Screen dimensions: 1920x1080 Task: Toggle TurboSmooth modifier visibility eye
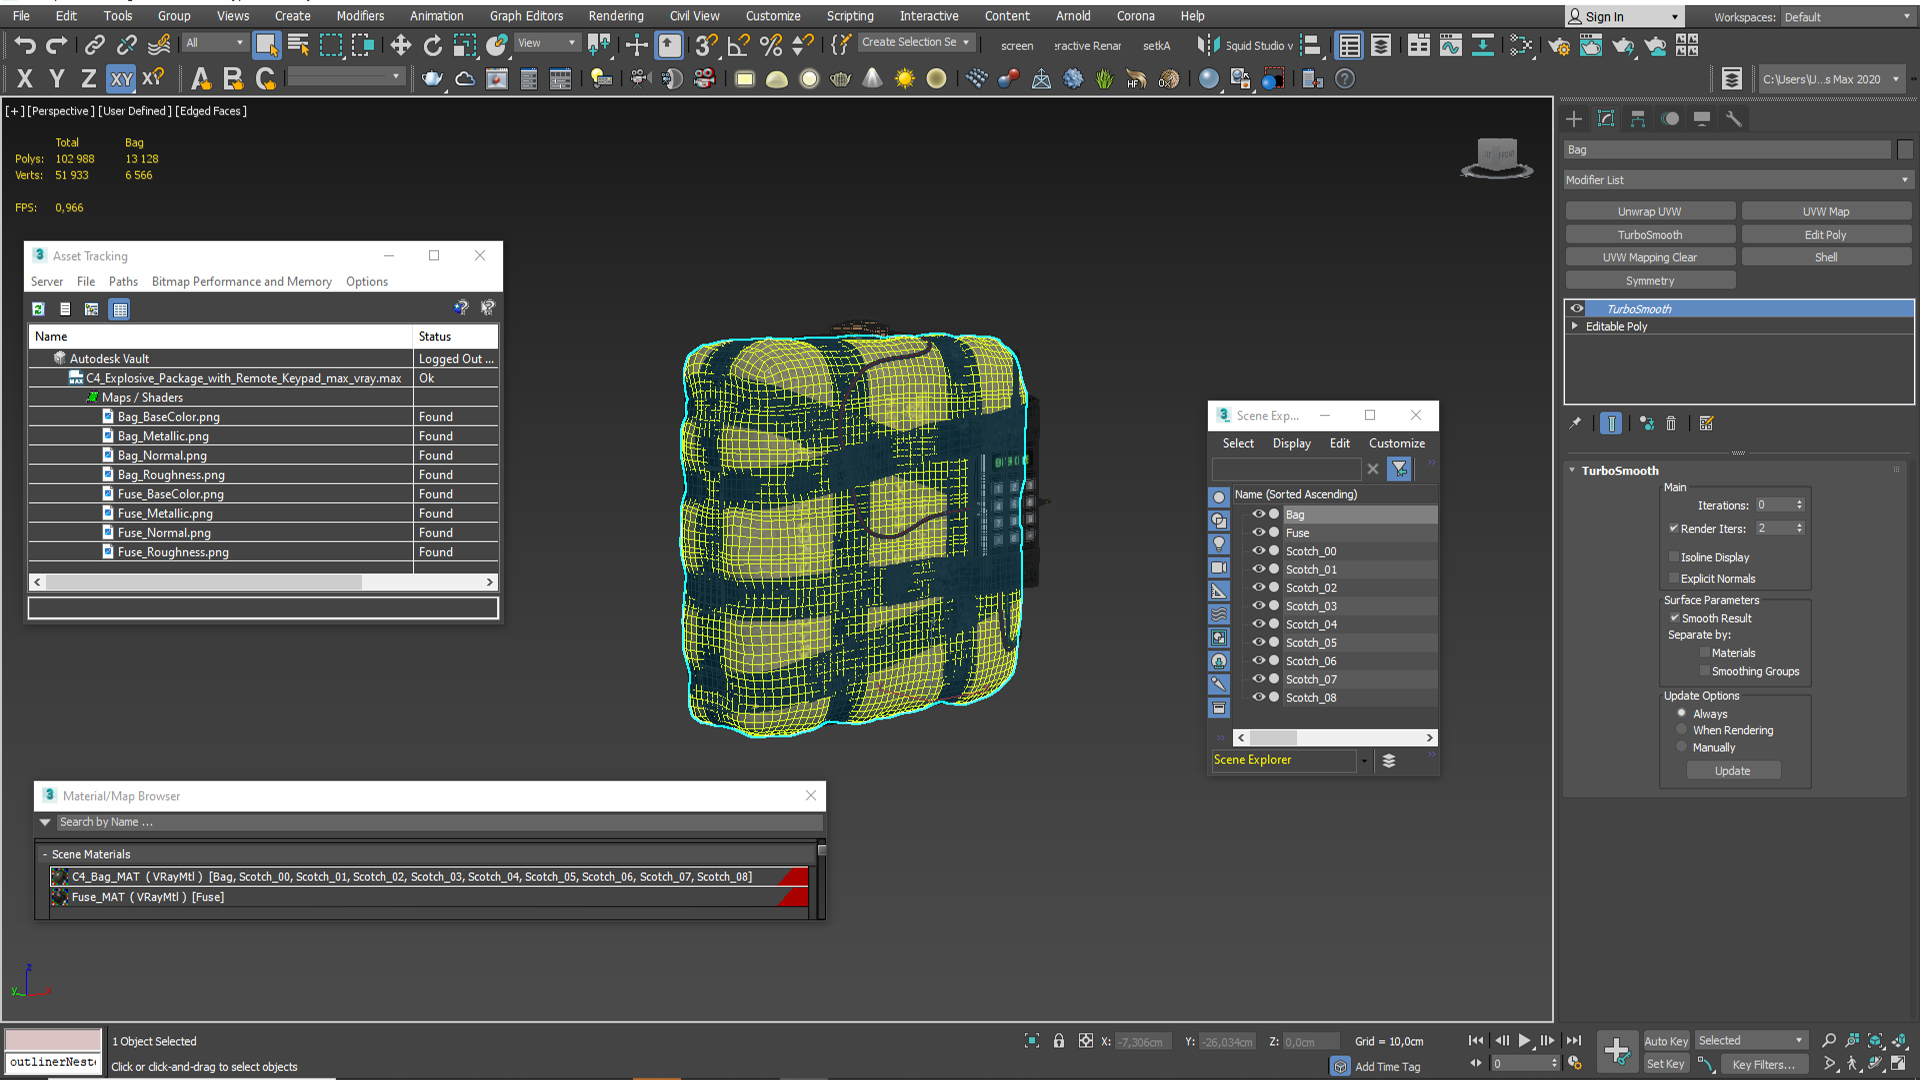click(1577, 309)
